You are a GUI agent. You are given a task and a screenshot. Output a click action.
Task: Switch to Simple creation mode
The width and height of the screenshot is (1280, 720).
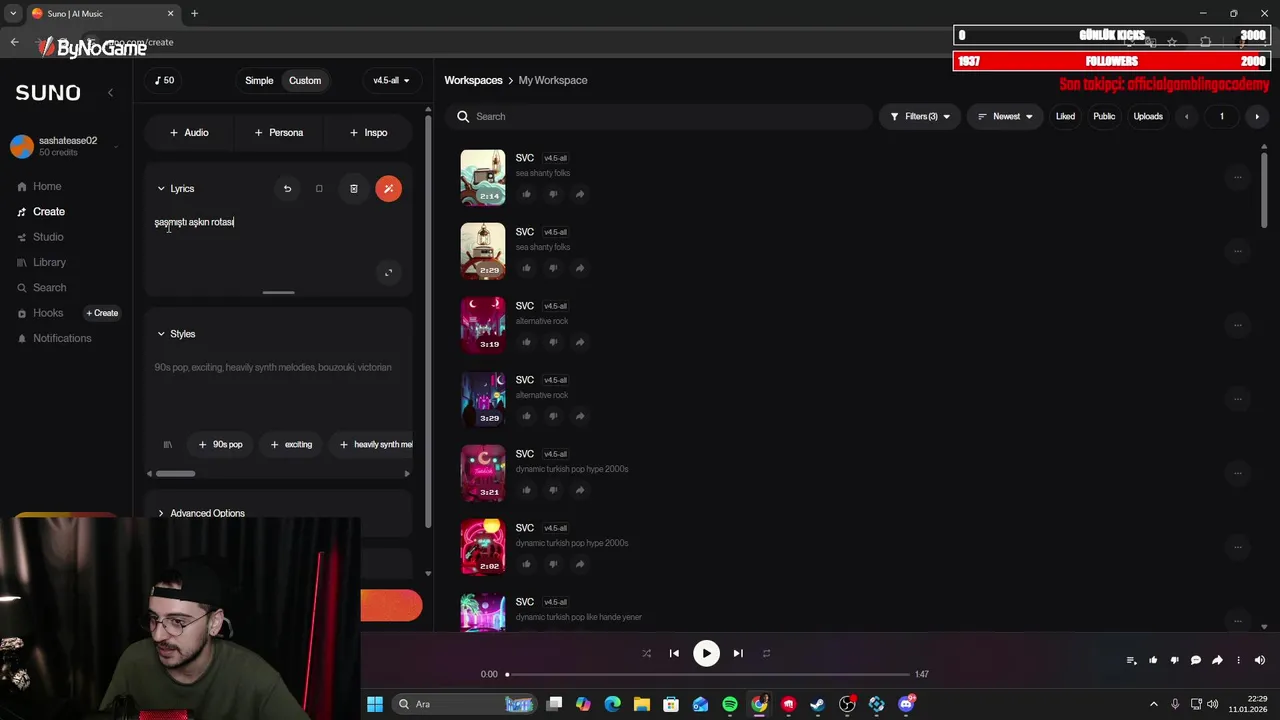259,81
